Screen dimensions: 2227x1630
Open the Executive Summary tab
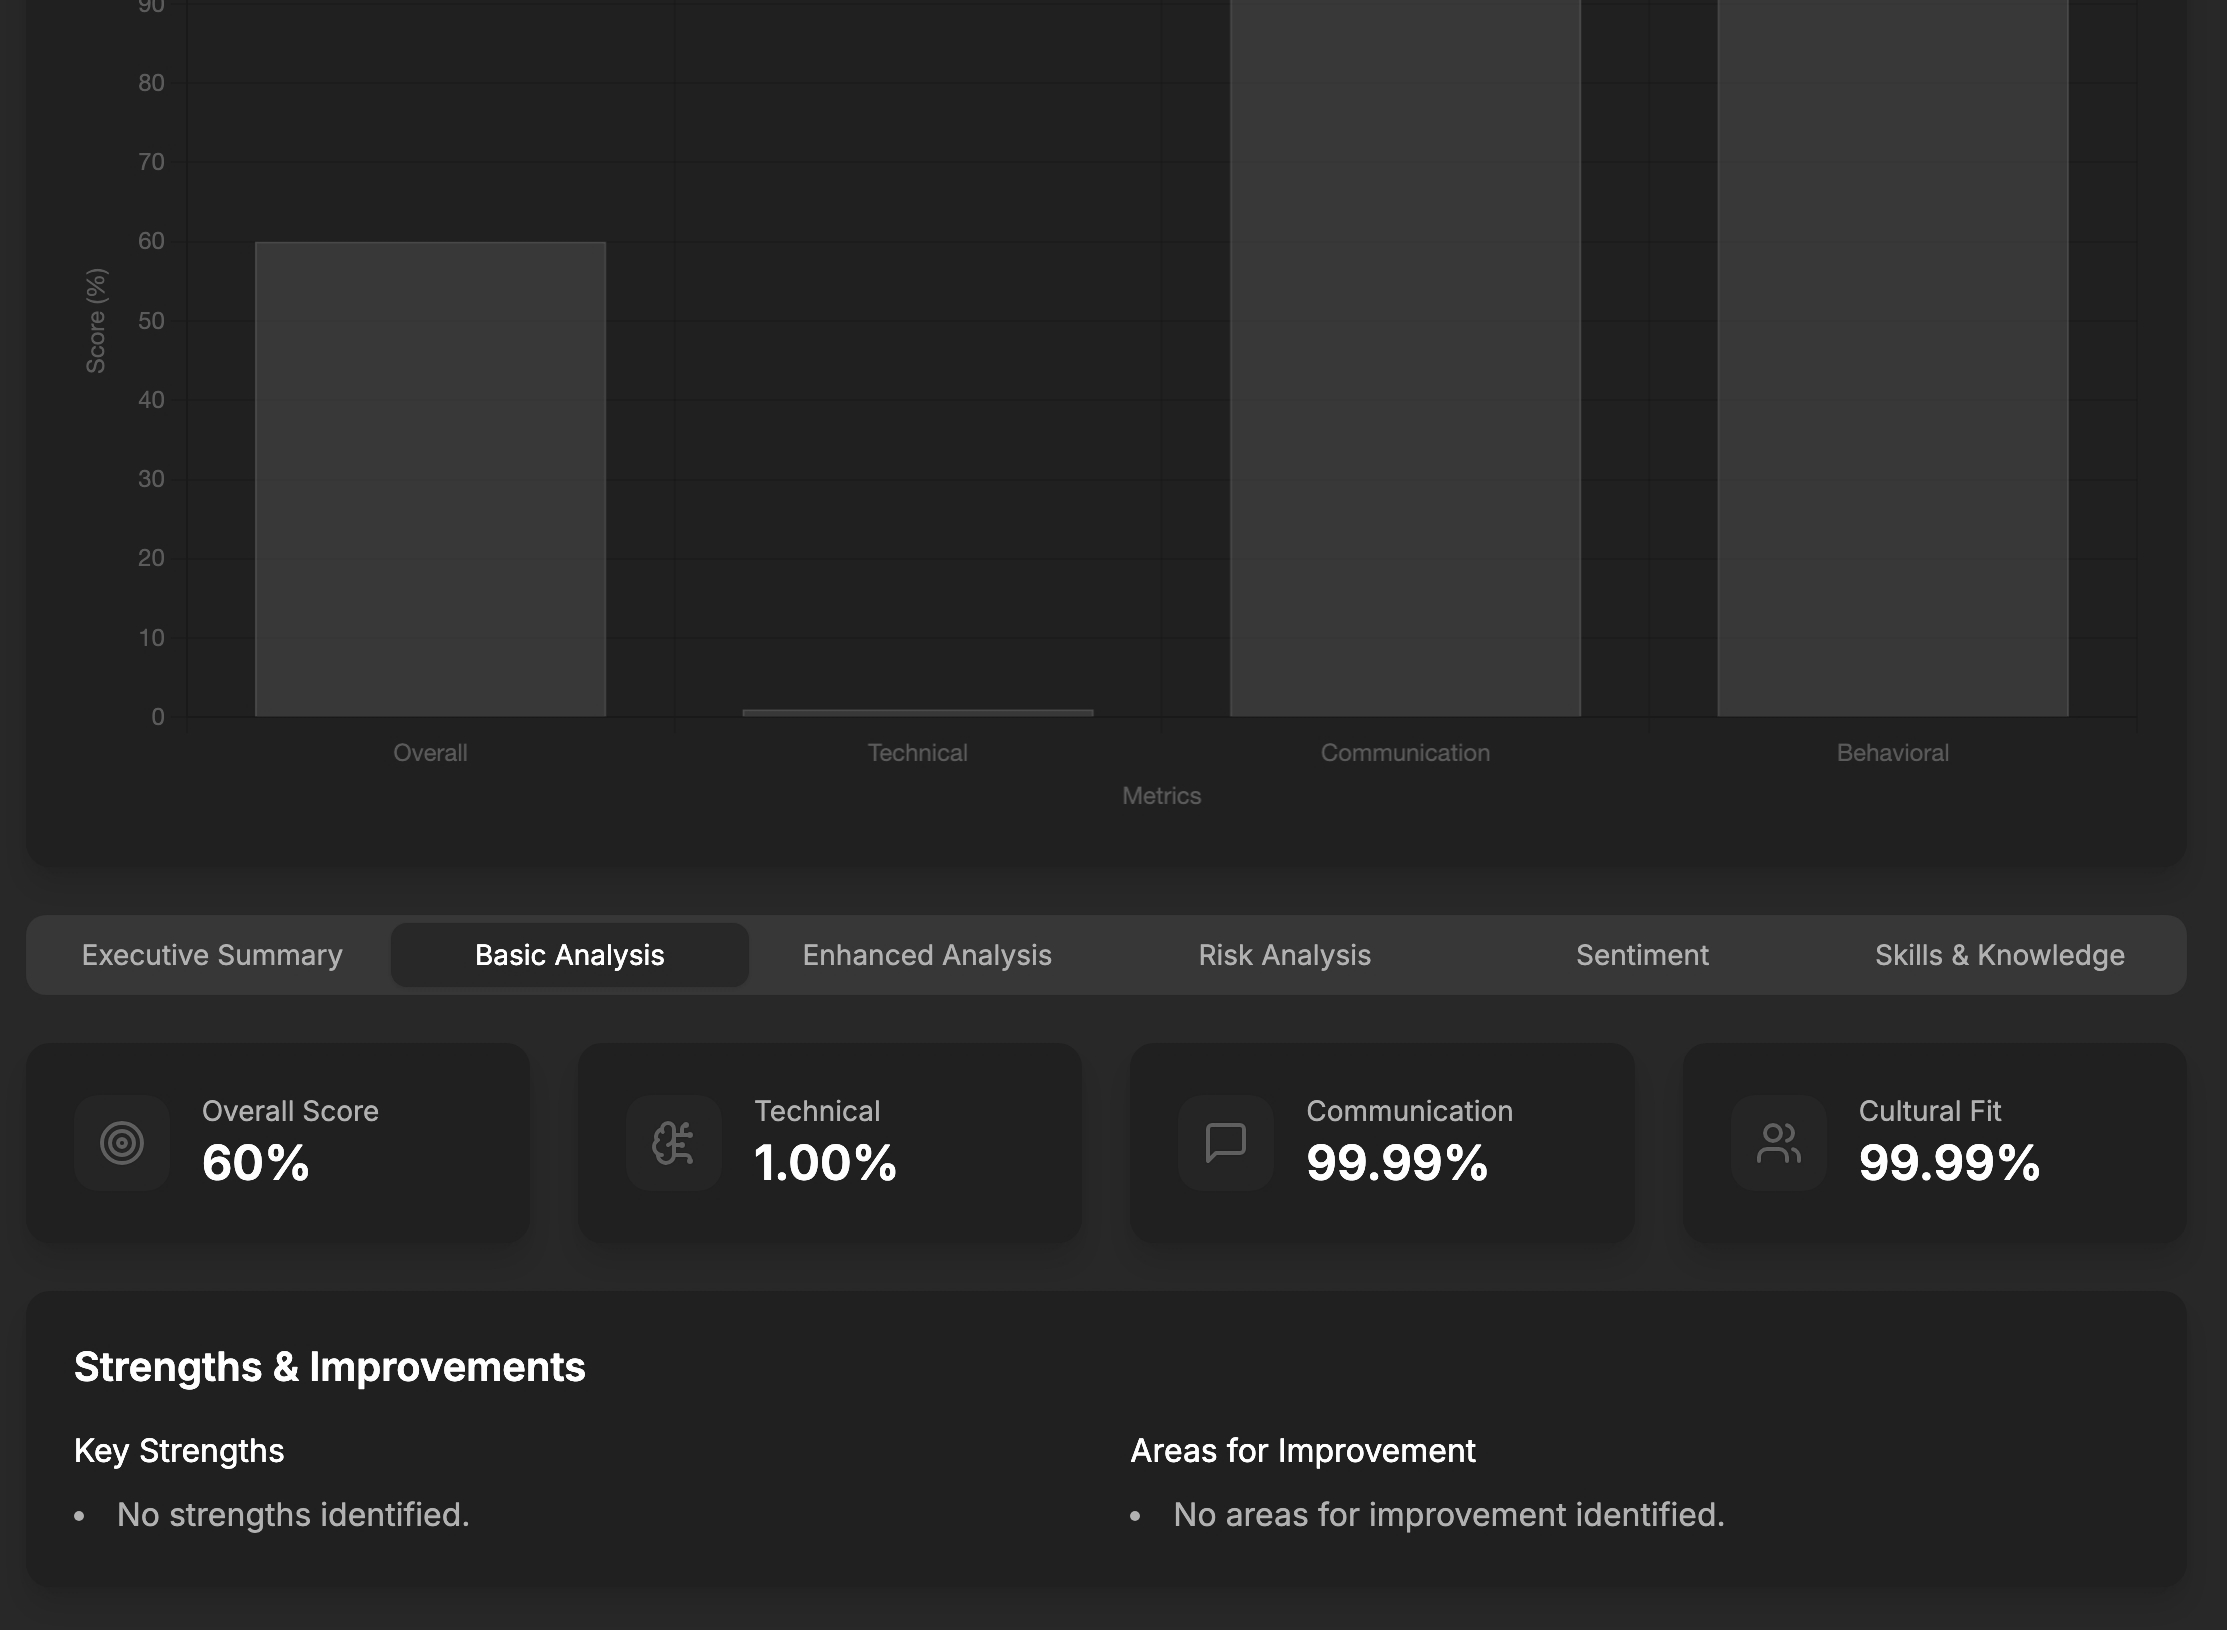point(212,955)
